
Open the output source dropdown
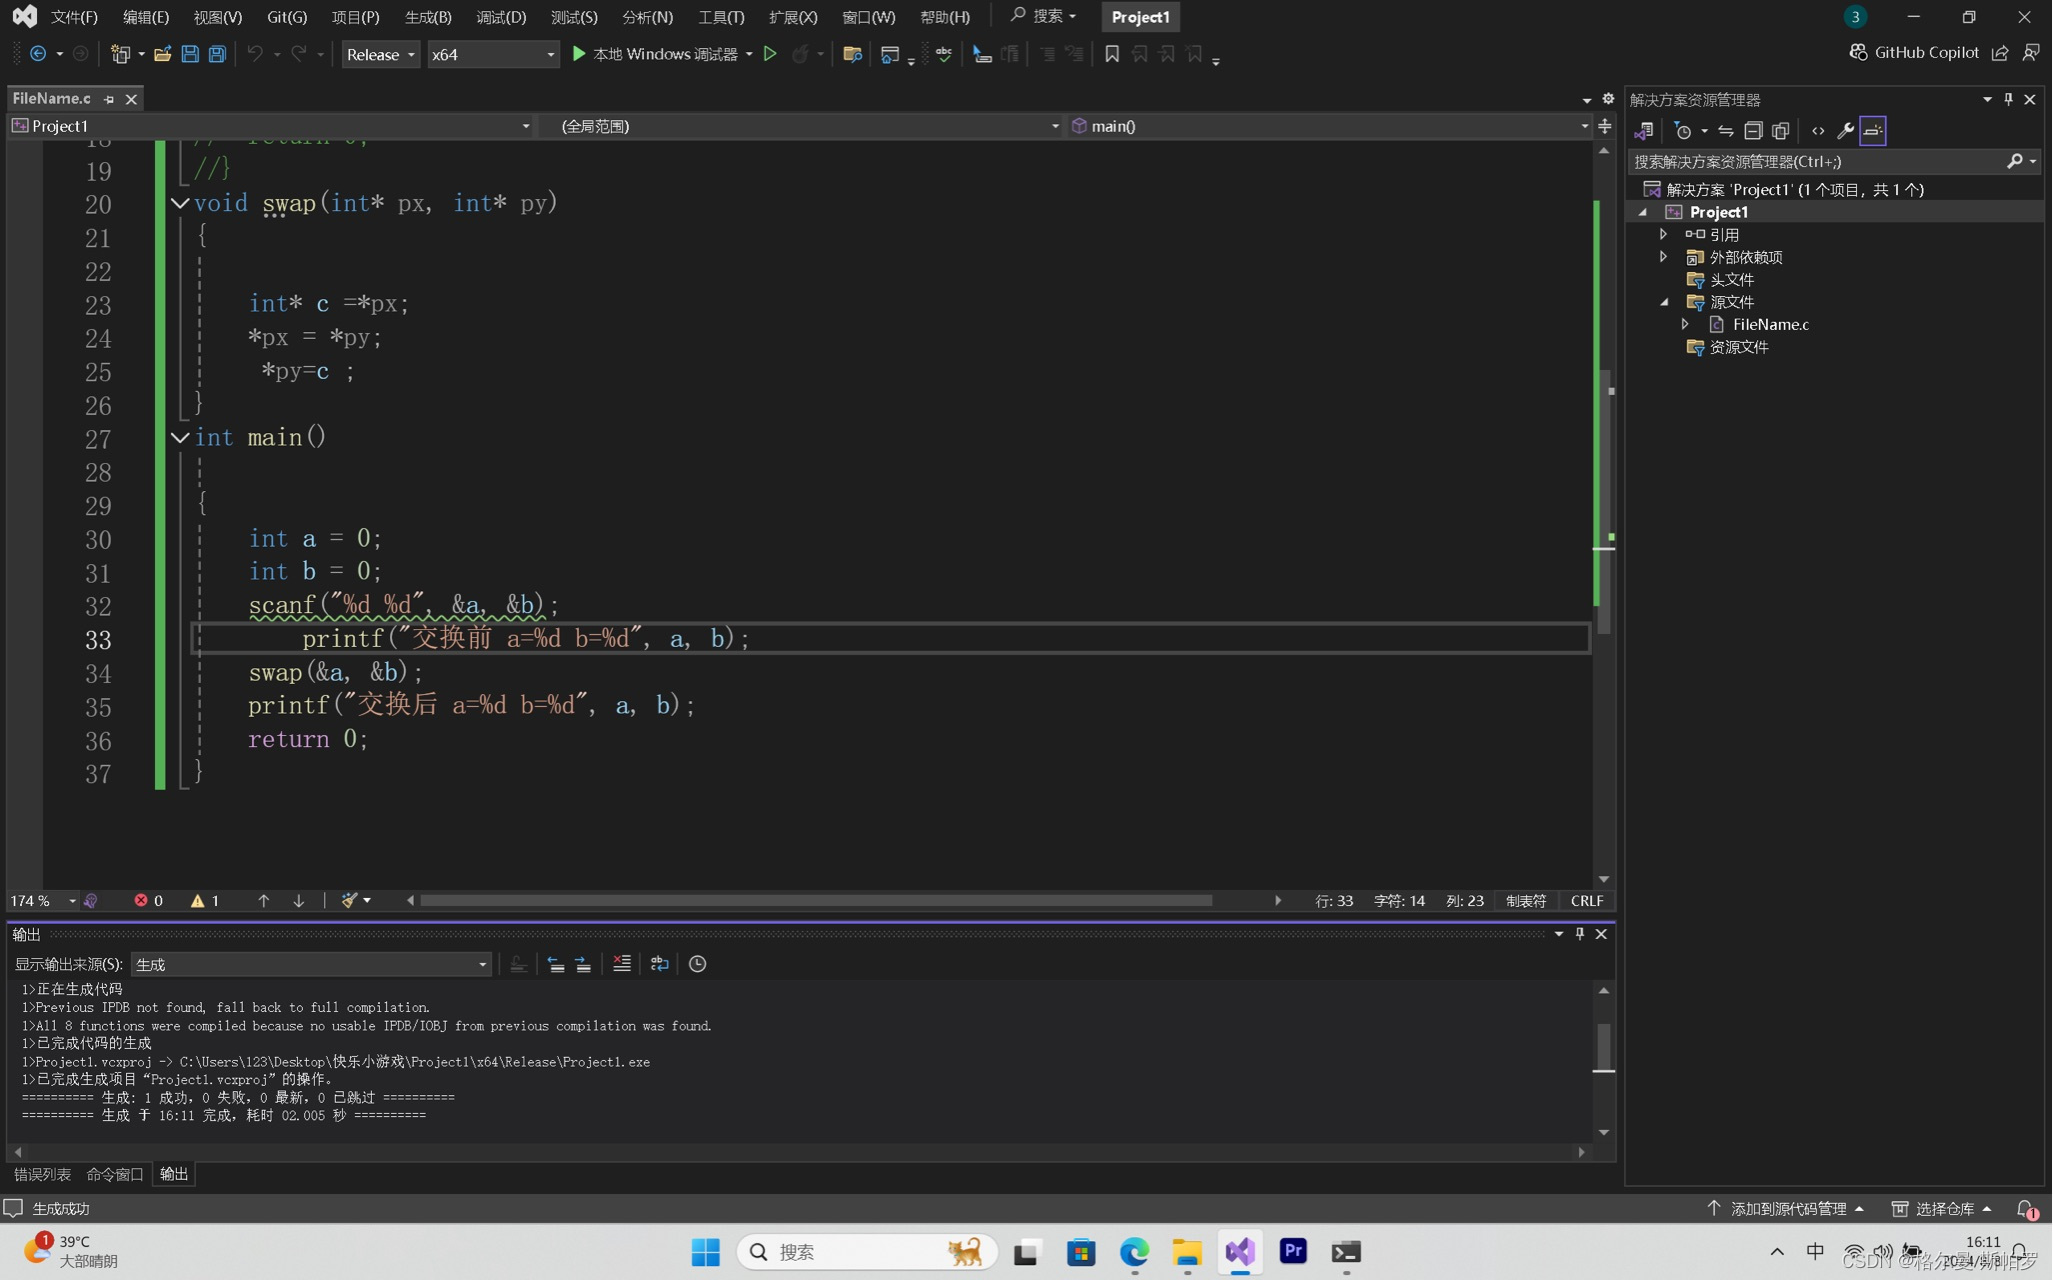[310, 964]
